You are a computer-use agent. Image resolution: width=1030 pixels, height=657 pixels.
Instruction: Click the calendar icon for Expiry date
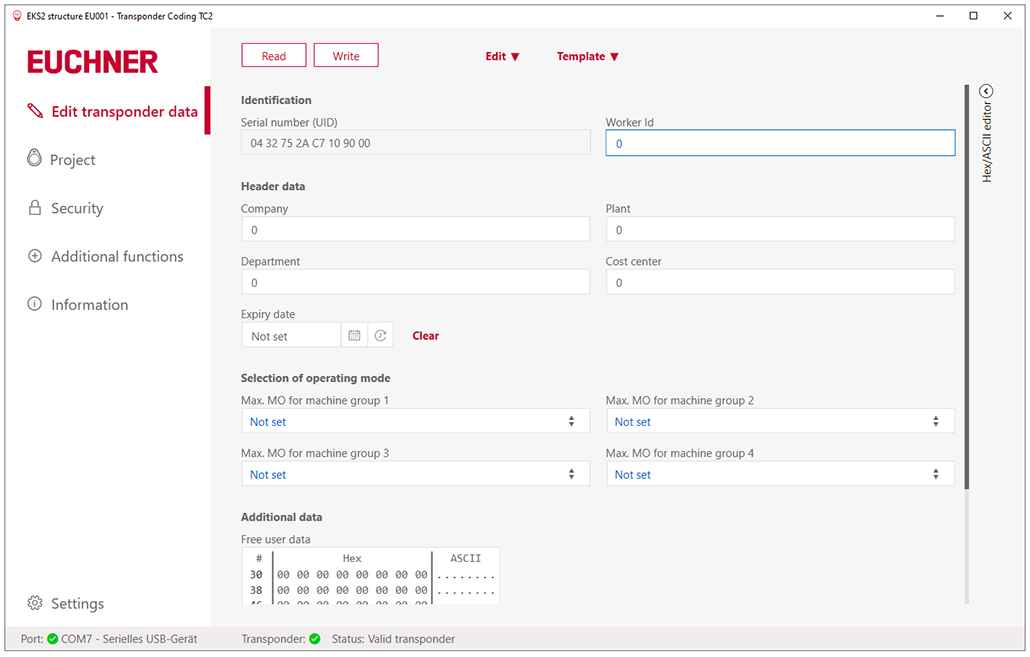coord(354,336)
